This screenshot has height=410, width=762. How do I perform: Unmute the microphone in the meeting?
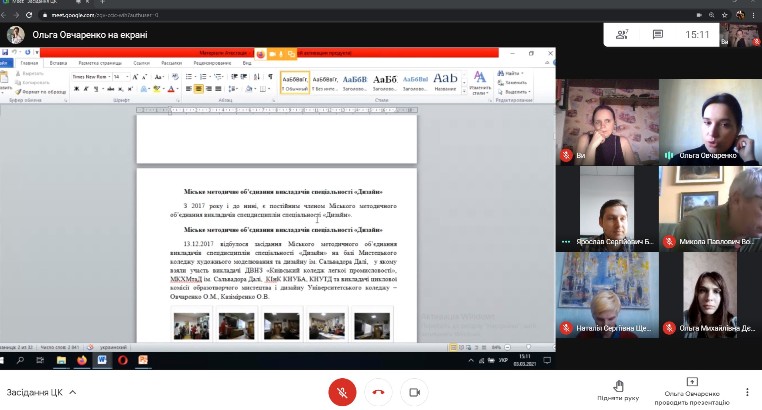[x=343, y=391]
